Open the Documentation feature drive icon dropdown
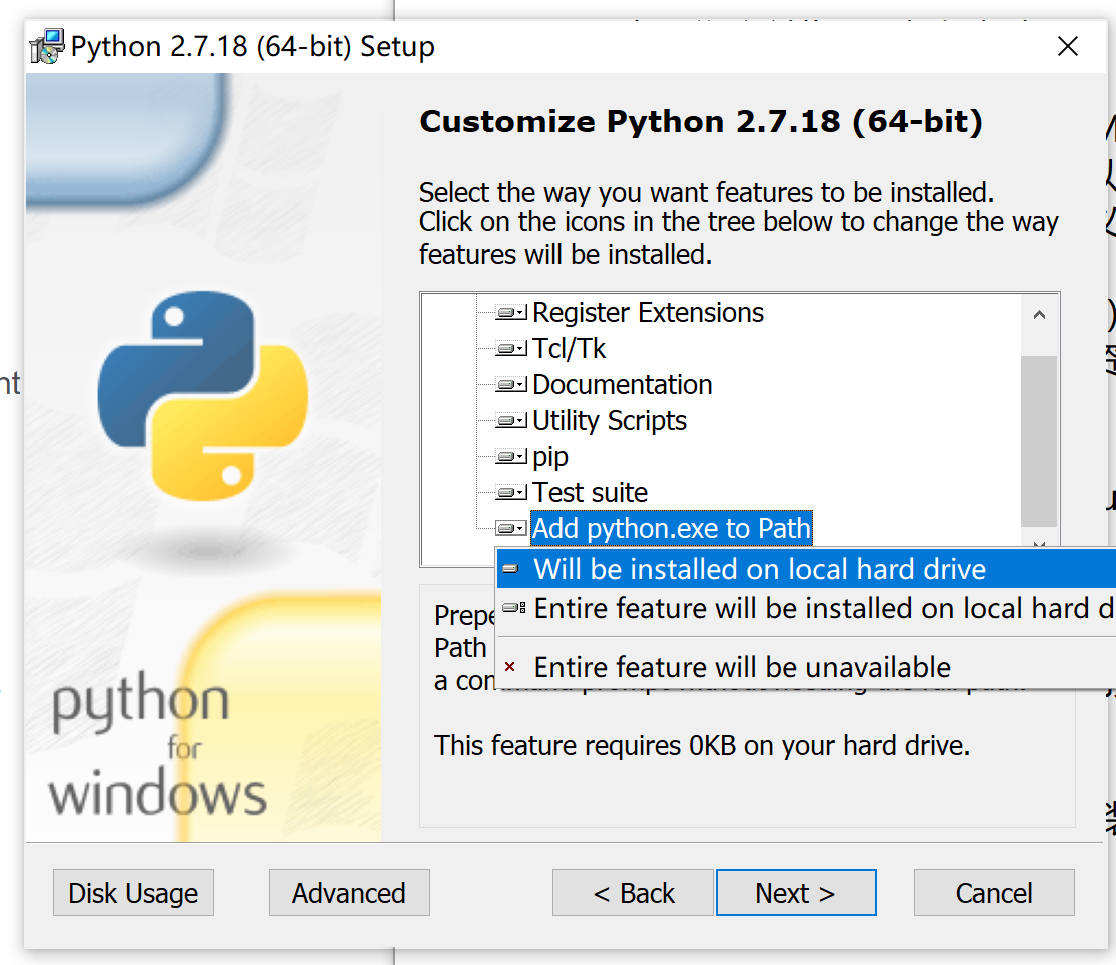Image resolution: width=1116 pixels, height=965 pixels. (511, 385)
